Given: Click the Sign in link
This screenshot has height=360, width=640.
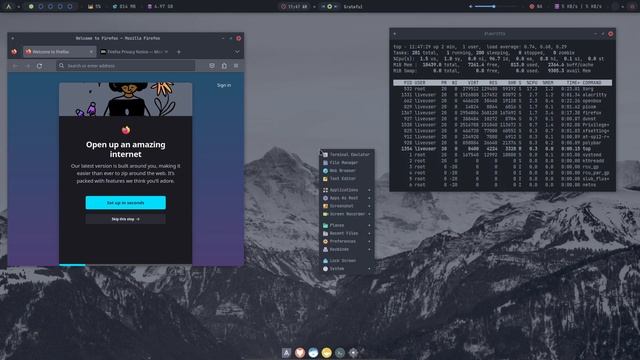Looking at the screenshot, I should pos(224,85).
